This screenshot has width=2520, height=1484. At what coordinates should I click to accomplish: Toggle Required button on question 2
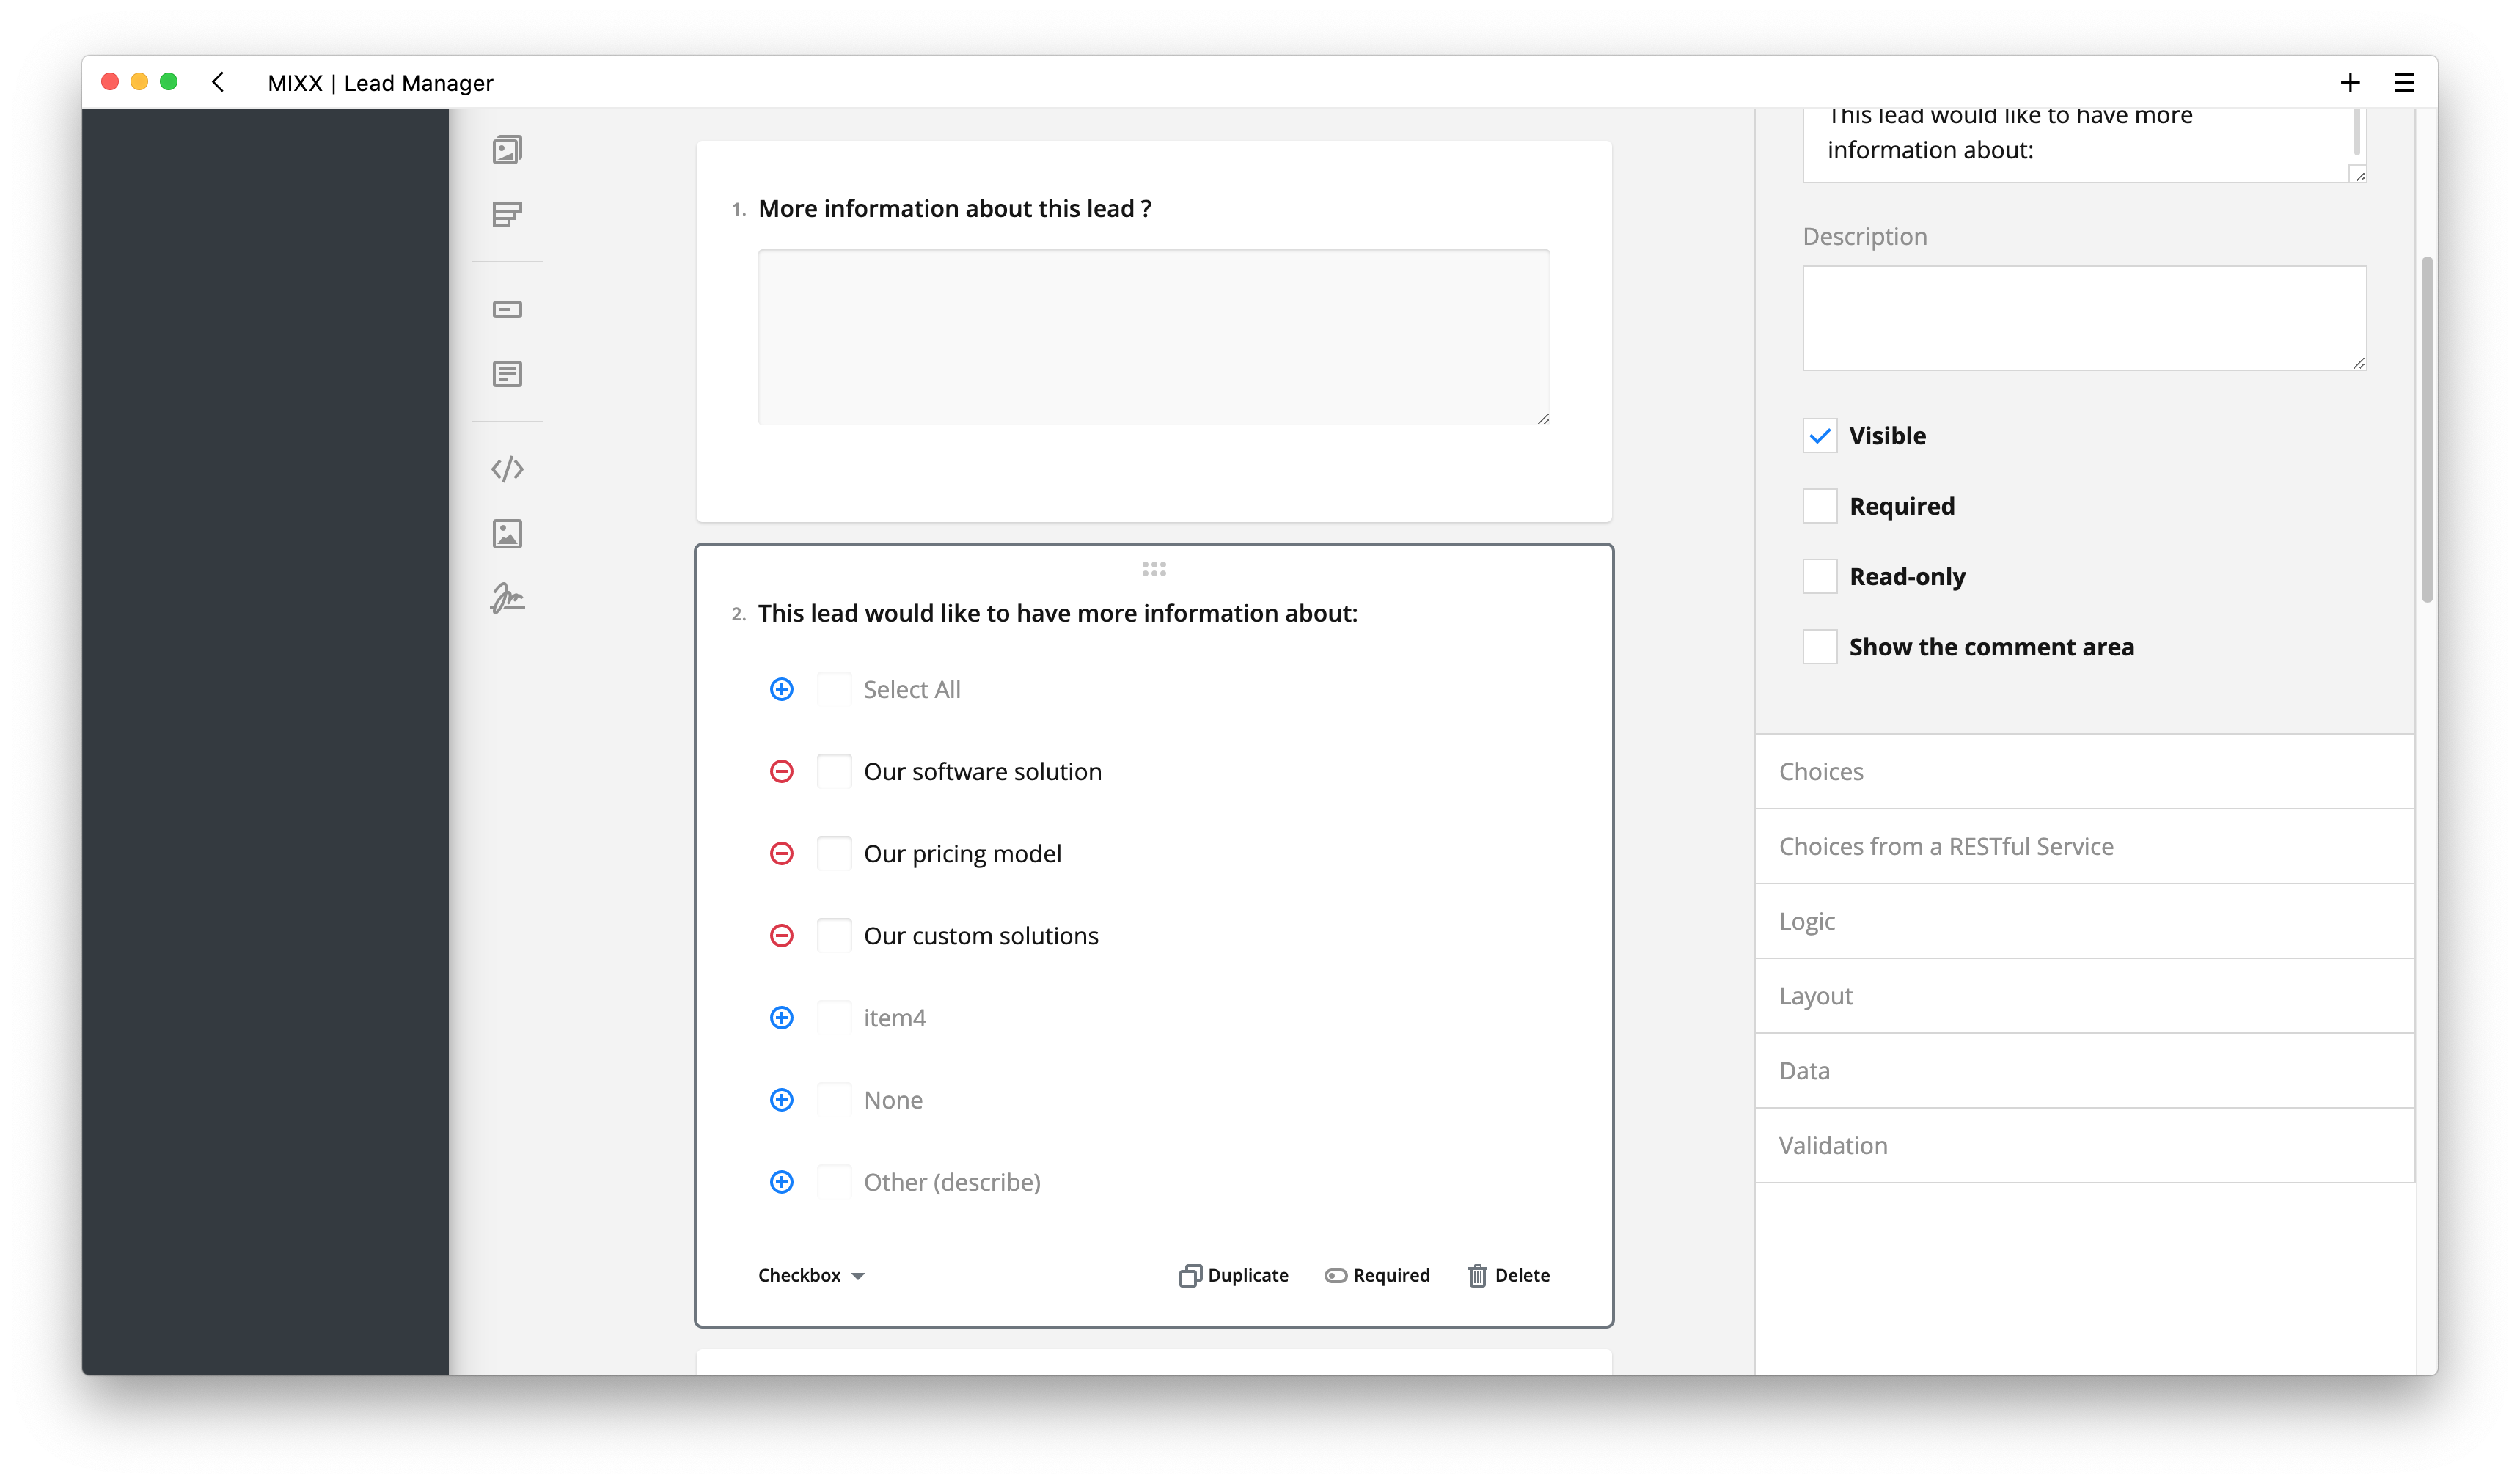pyautogui.click(x=1377, y=1275)
